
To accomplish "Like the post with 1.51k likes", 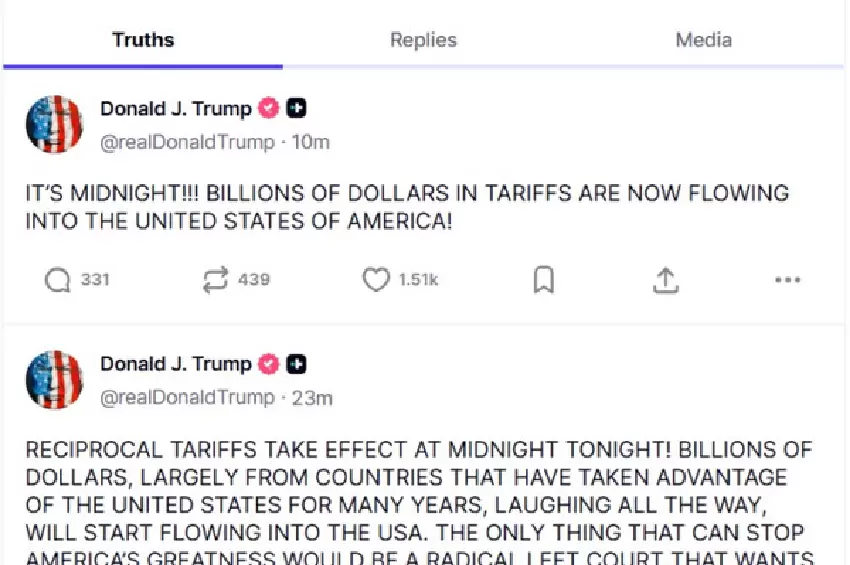I will (376, 280).
